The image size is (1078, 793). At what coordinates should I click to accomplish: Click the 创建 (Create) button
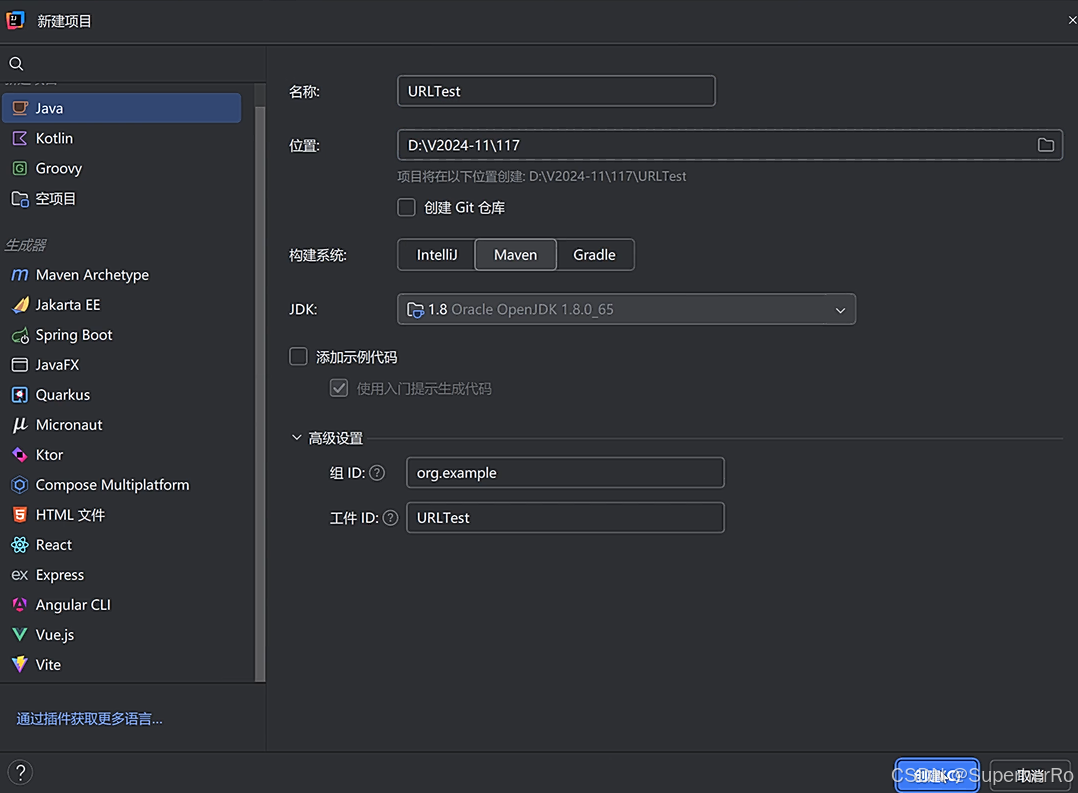[x=937, y=775]
